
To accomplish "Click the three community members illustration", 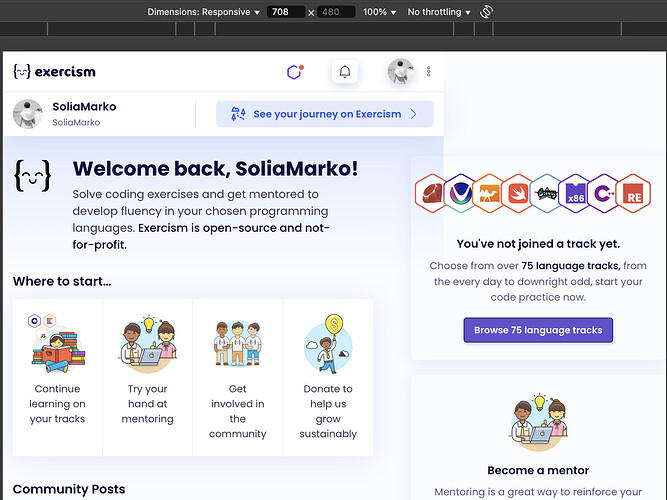I will point(238,344).
